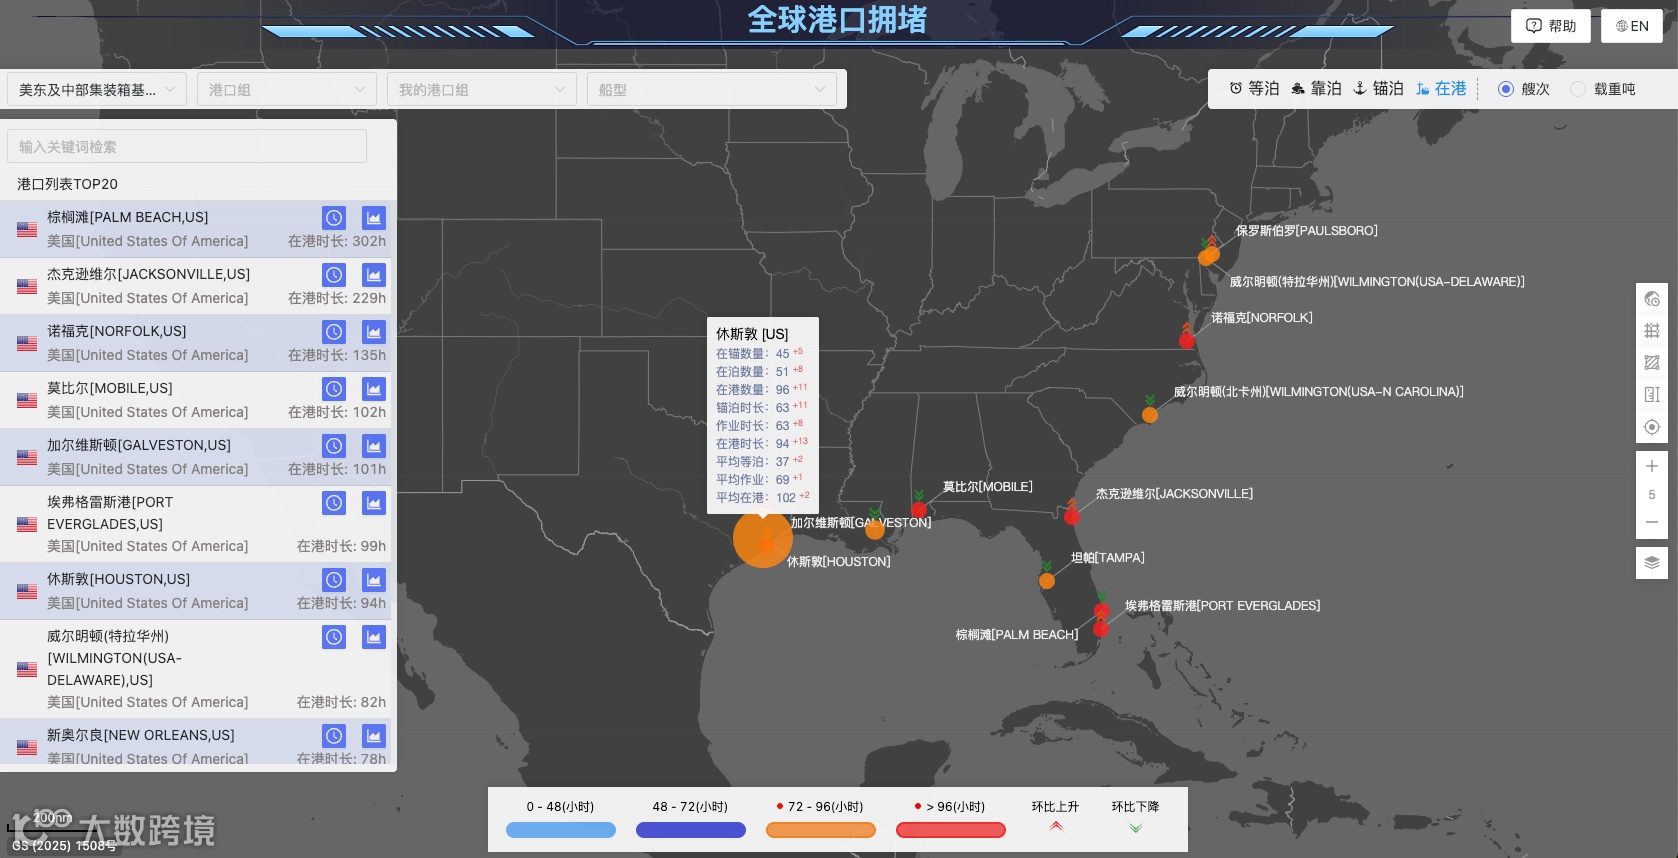This screenshot has height=858, width=1678.
Task: Click the 帮助 help button
Action: pyautogui.click(x=1551, y=26)
